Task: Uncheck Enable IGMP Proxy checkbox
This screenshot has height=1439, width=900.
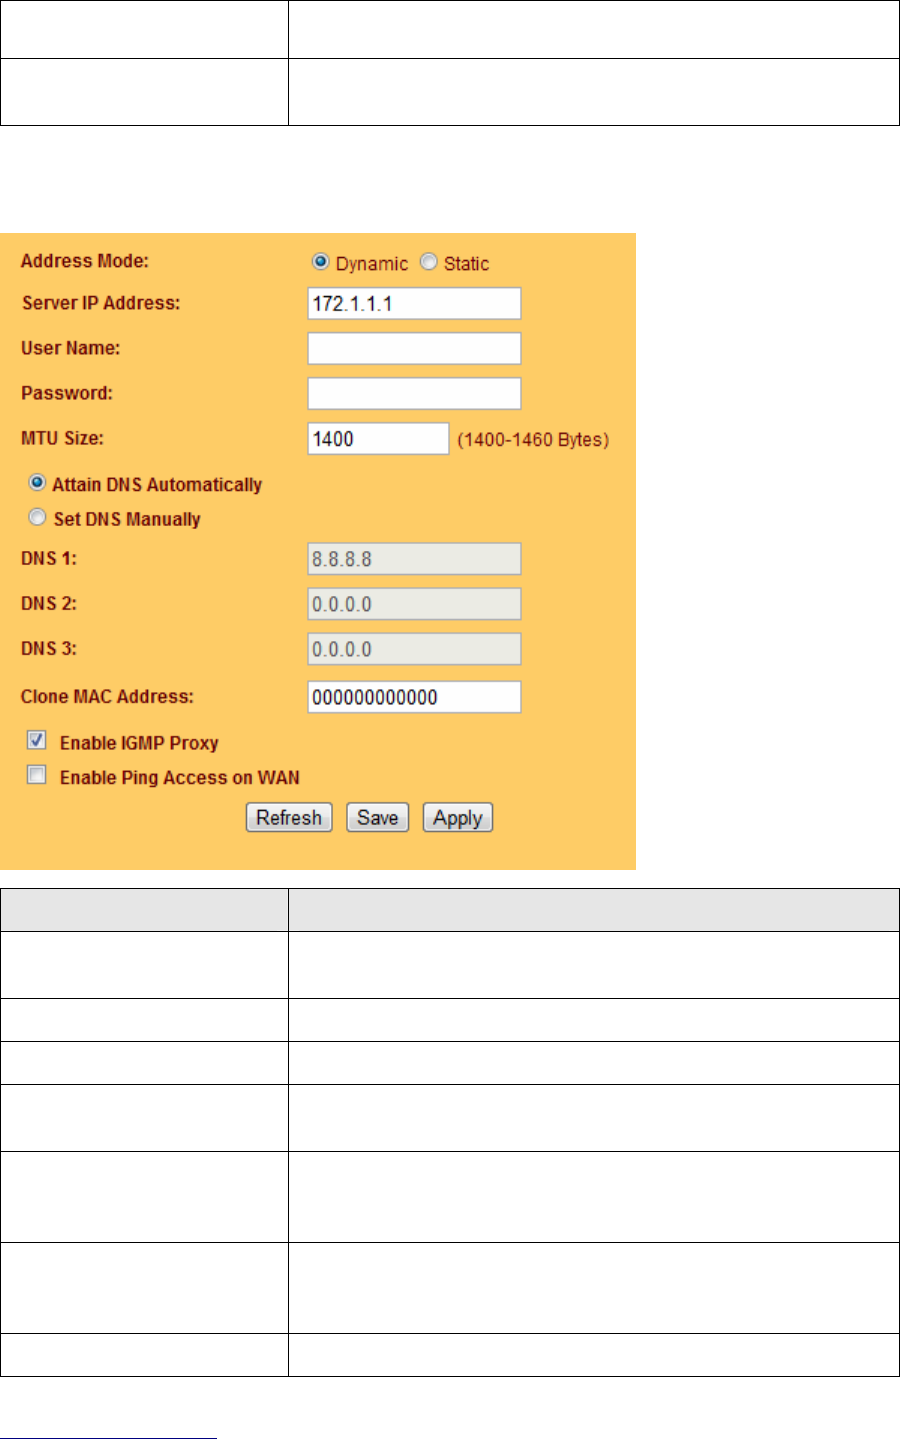Action: (37, 741)
